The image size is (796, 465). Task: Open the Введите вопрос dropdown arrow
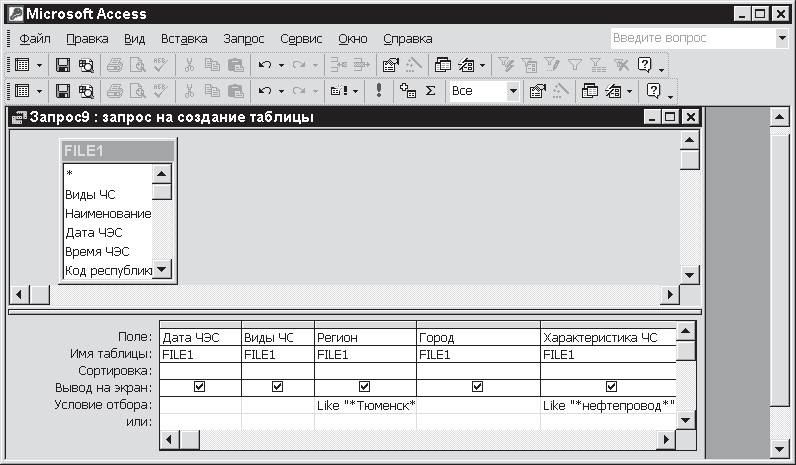tap(781, 38)
